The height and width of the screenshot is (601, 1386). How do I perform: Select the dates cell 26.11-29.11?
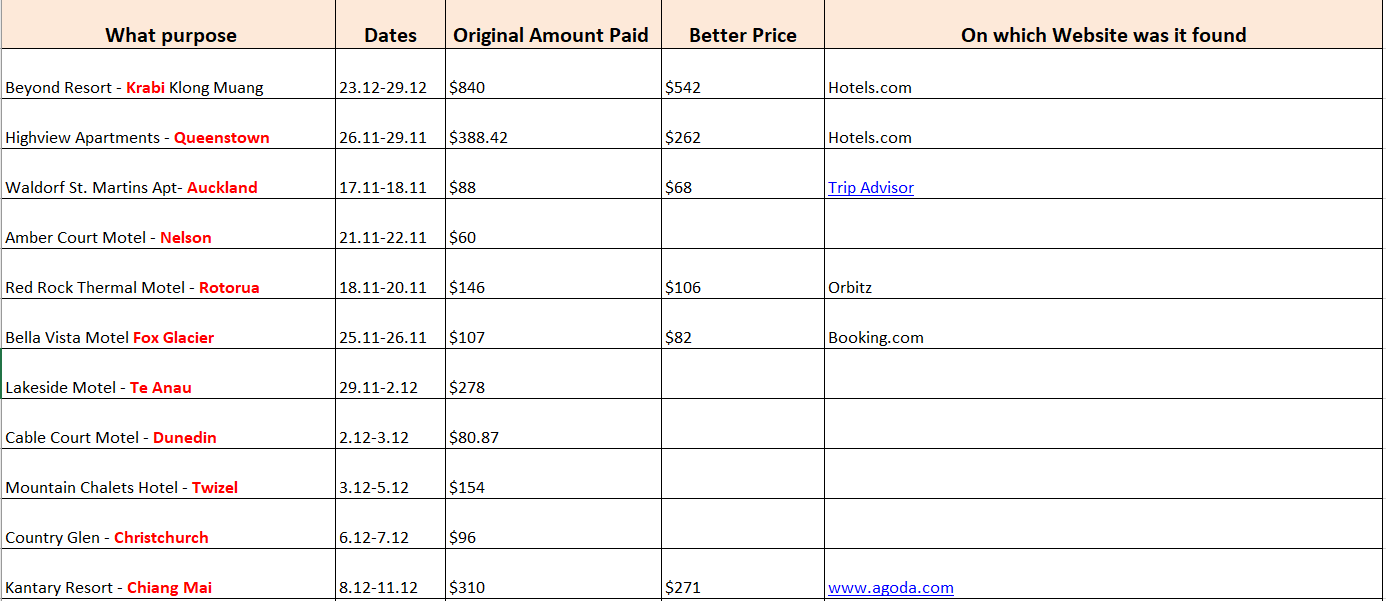(x=390, y=125)
